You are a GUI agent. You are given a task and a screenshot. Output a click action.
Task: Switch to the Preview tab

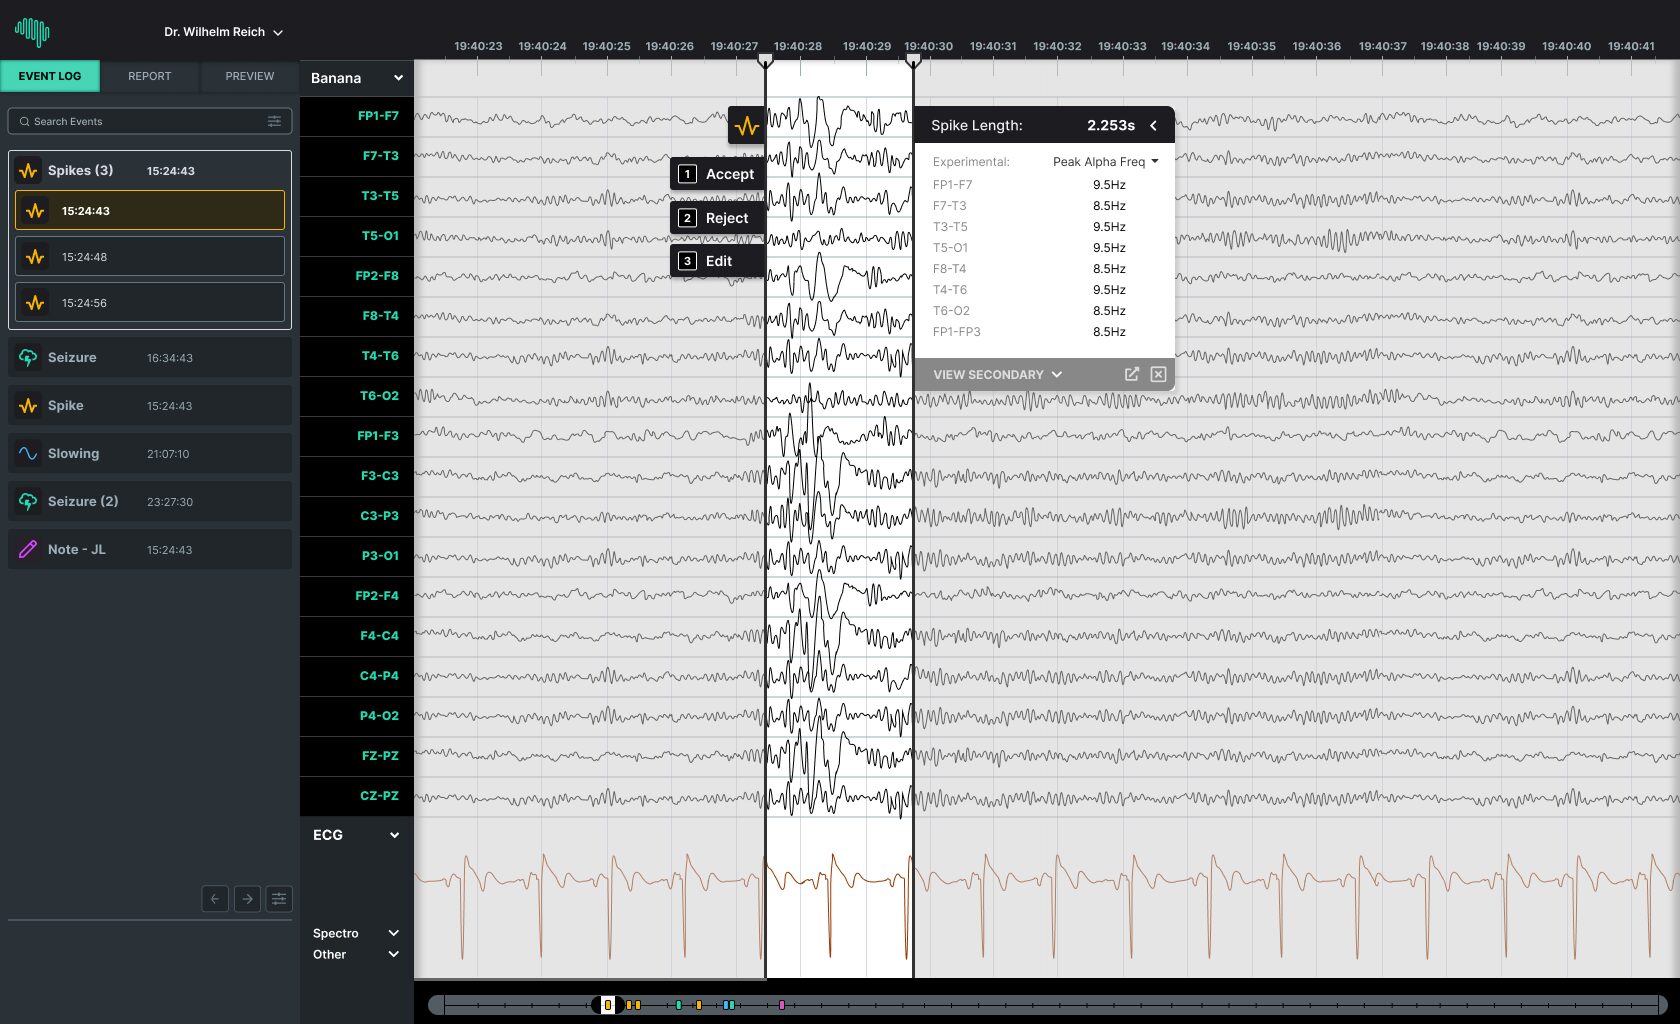249,76
